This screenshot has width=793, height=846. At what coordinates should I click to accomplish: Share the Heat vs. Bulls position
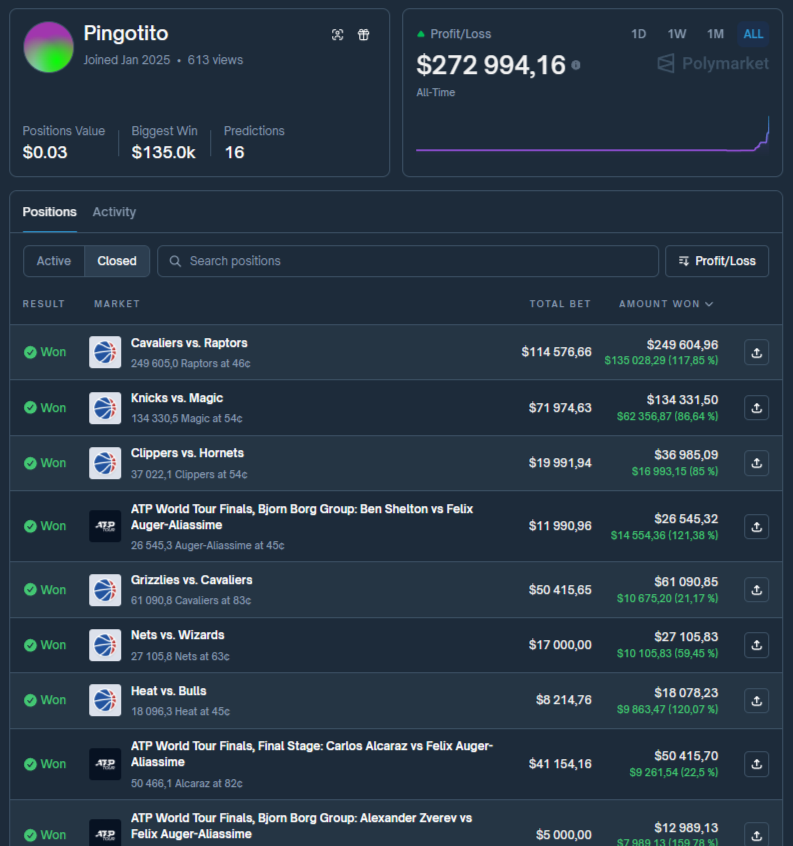(756, 700)
